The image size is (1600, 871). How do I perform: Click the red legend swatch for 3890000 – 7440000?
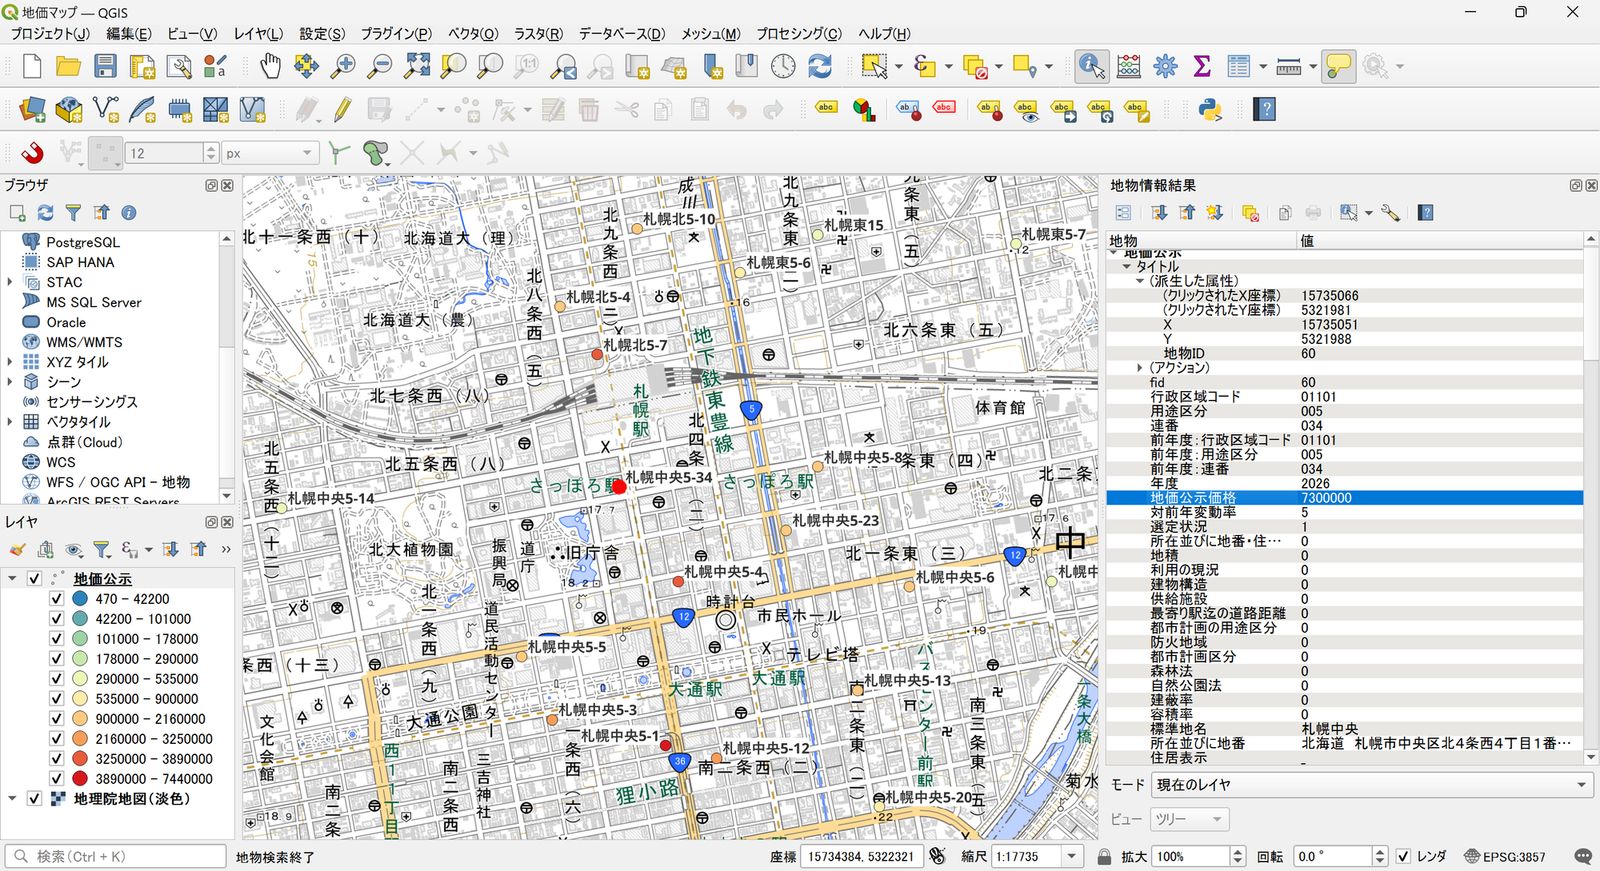[80, 779]
